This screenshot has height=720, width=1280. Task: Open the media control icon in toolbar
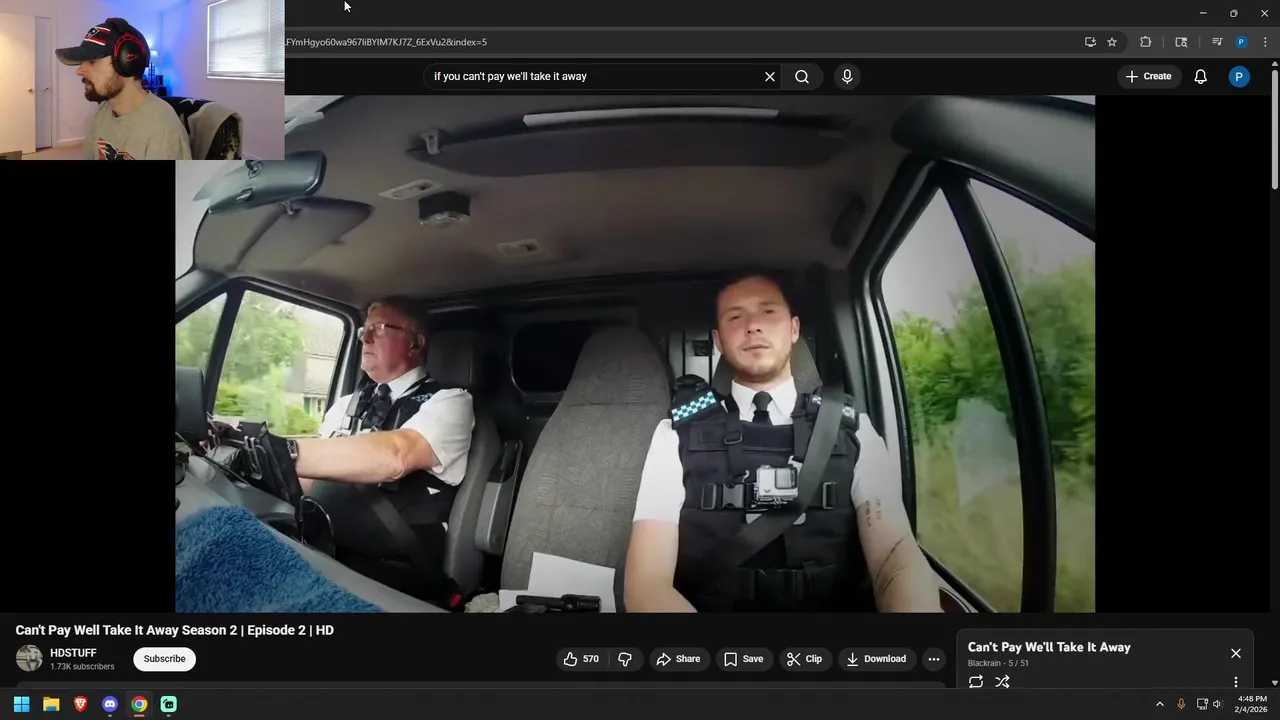point(1217,42)
